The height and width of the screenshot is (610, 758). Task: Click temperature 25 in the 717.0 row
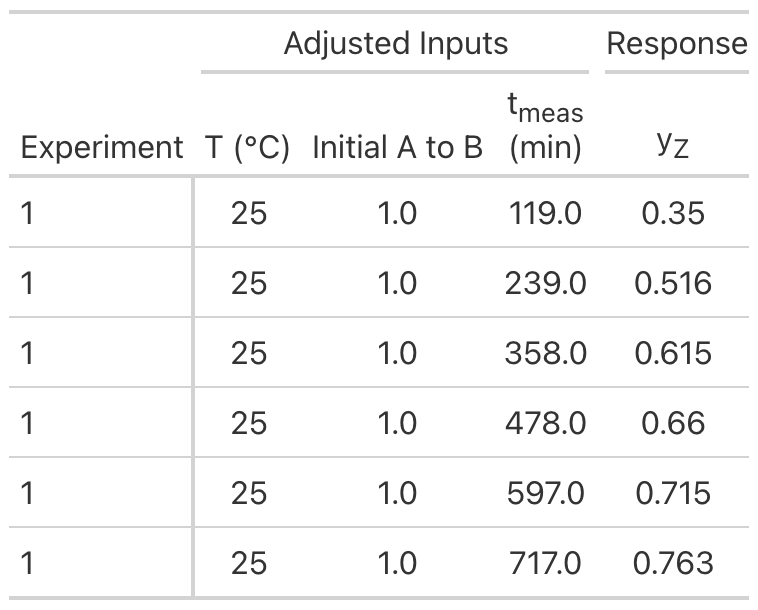coord(248,564)
